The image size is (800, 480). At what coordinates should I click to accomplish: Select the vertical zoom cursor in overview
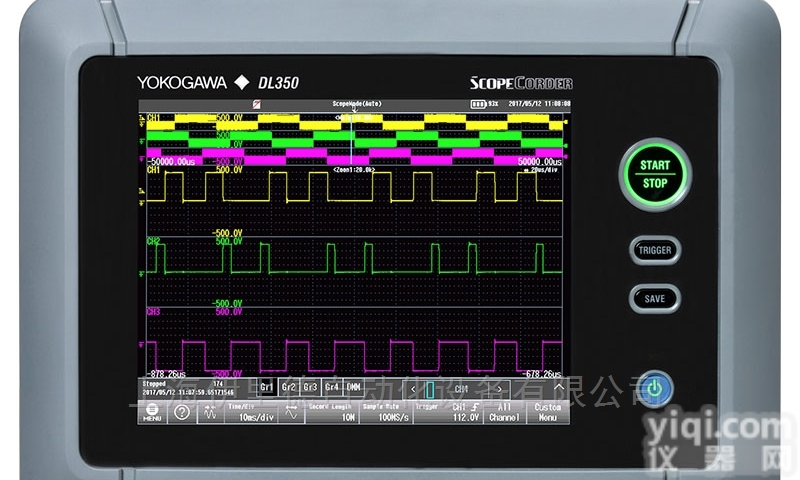click(352, 139)
